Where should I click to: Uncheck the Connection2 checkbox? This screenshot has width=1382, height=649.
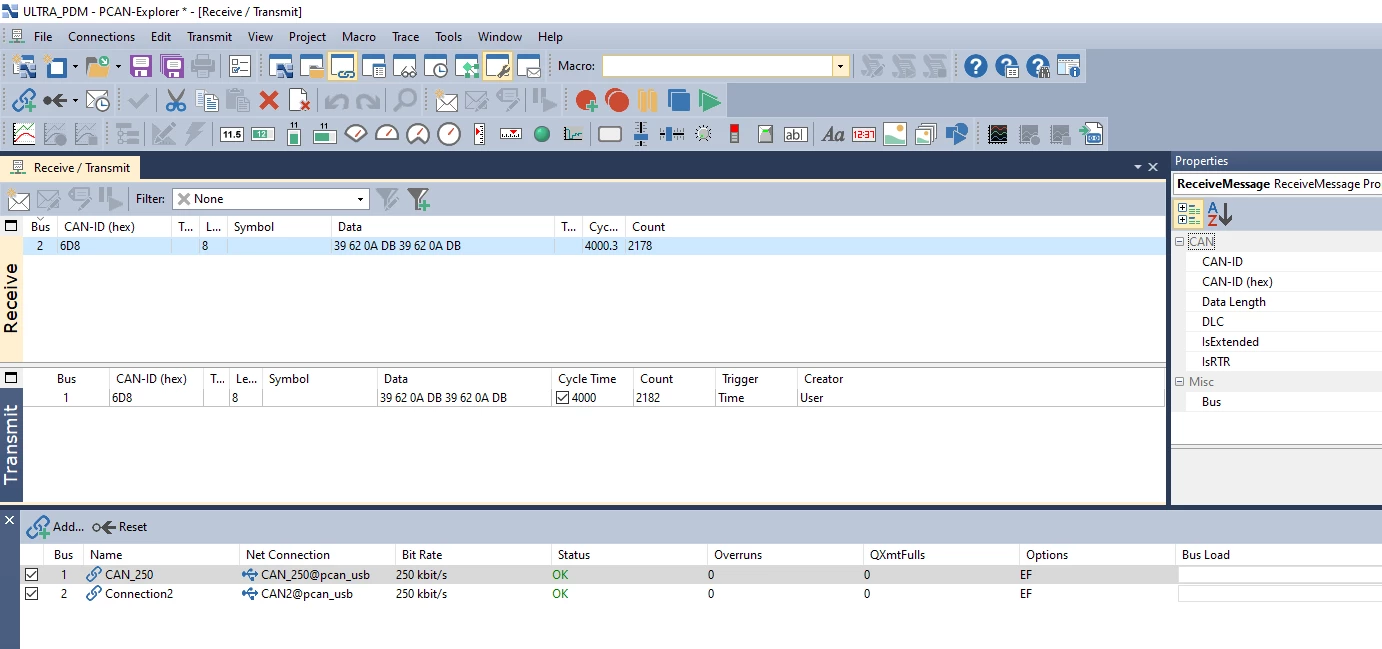[32, 594]
